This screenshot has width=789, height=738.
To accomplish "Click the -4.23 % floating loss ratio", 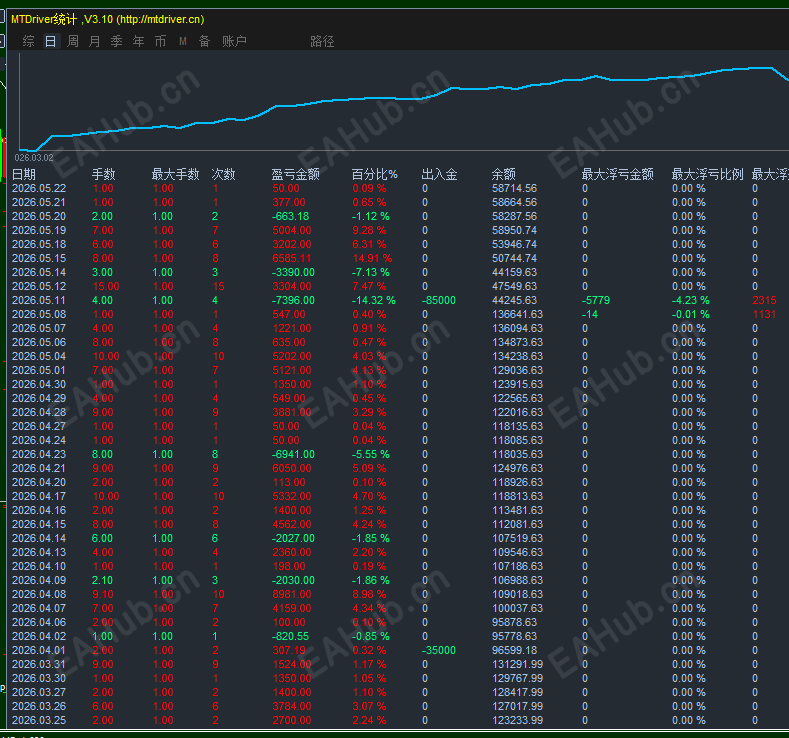I will click(x=691, y=300).
